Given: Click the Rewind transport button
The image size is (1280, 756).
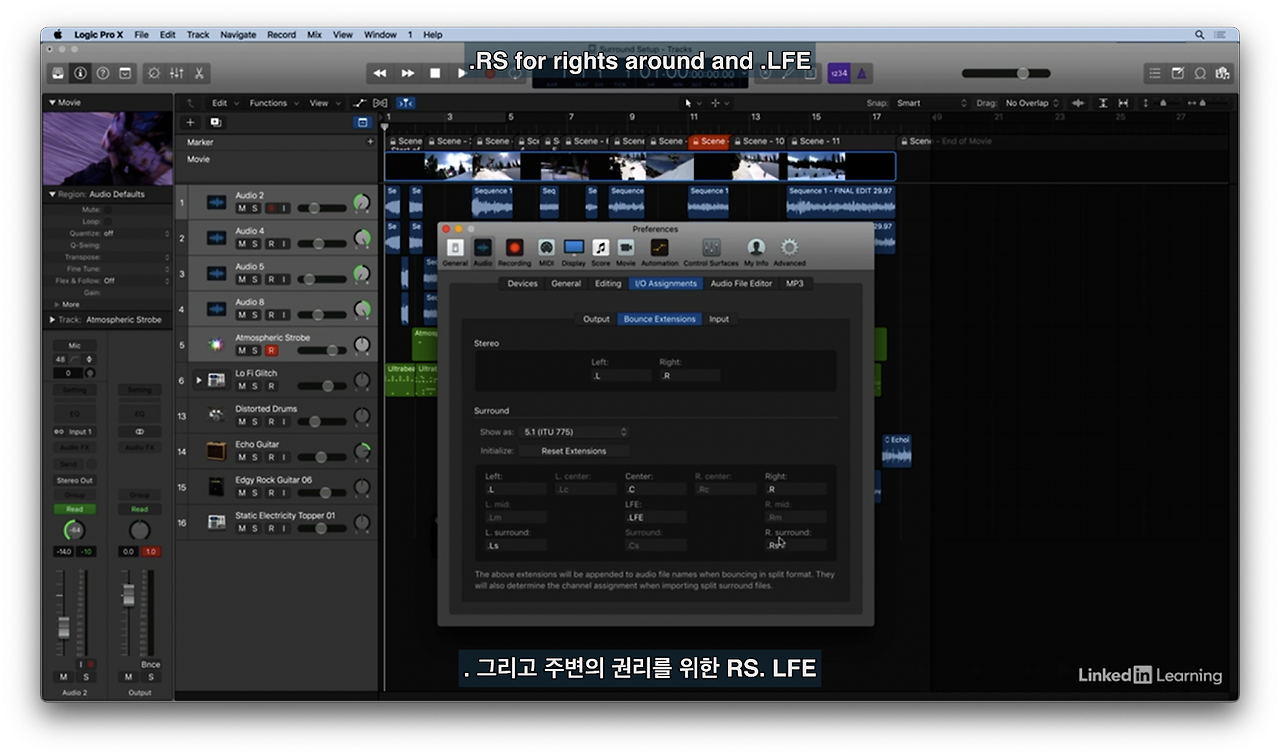Looking at the screenshot, I should pyautogui.click(x=380, y=73).
